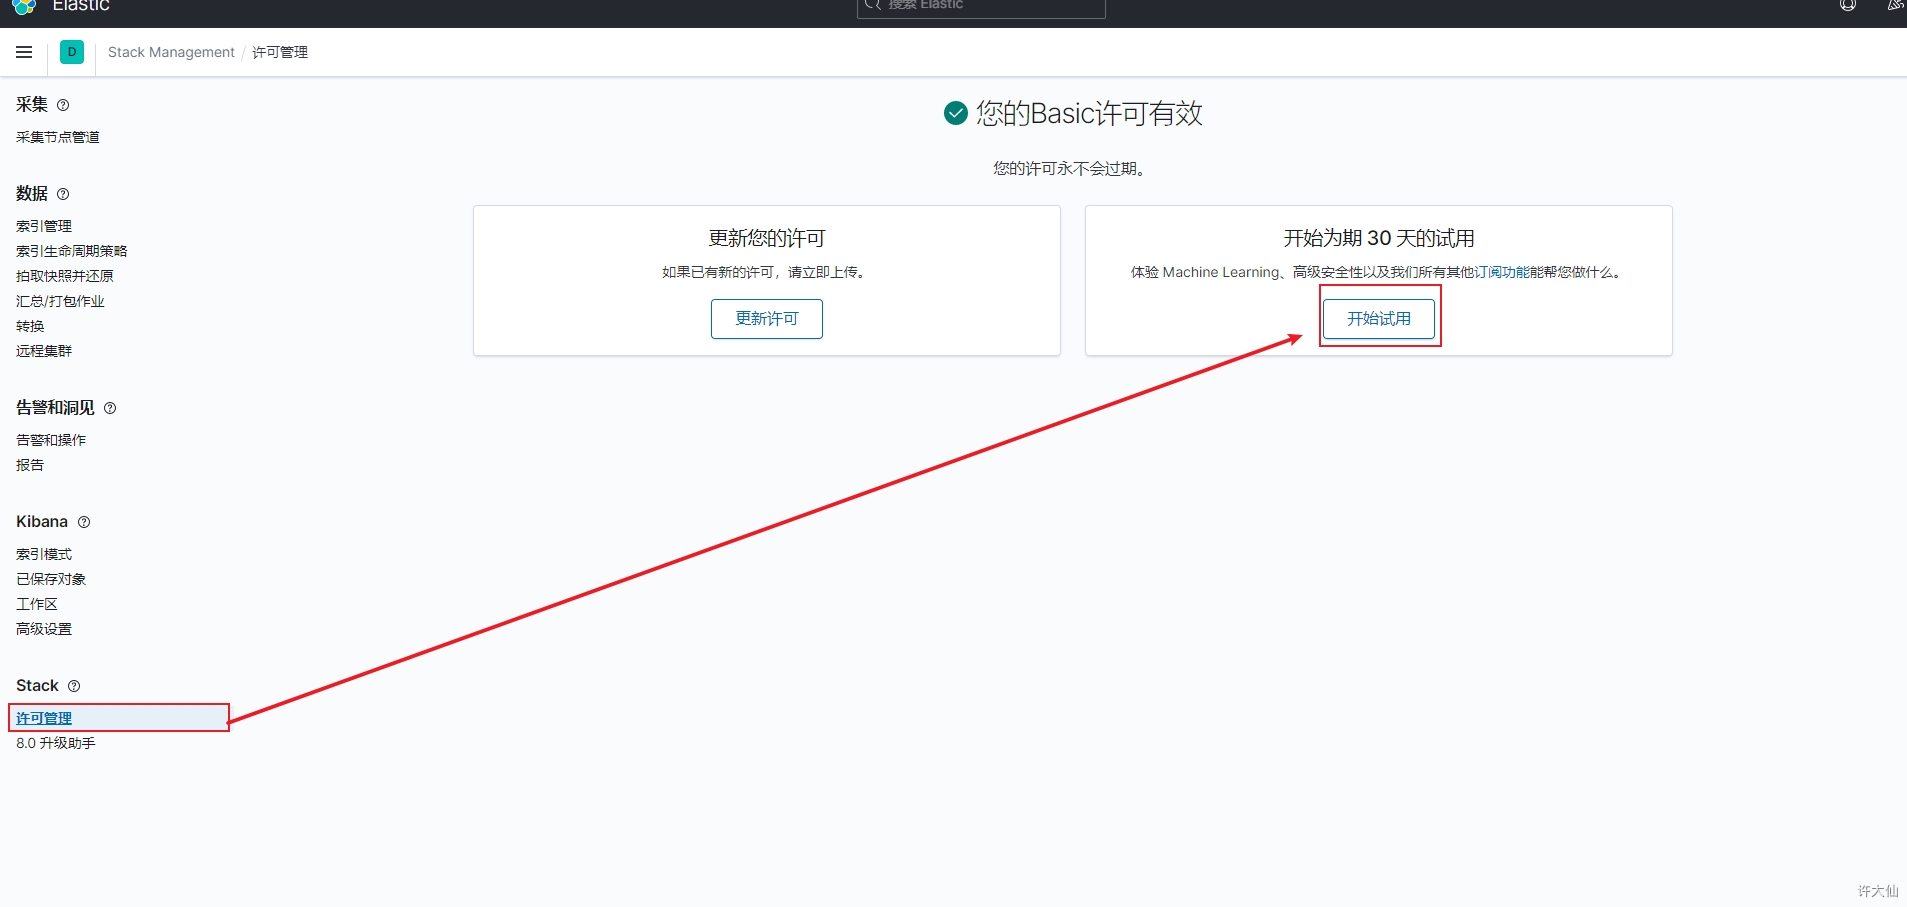This screenshot has width=1907, height=907.
Task: Open 索引管理 in sidebar
Action: click(x=44, y=226)
